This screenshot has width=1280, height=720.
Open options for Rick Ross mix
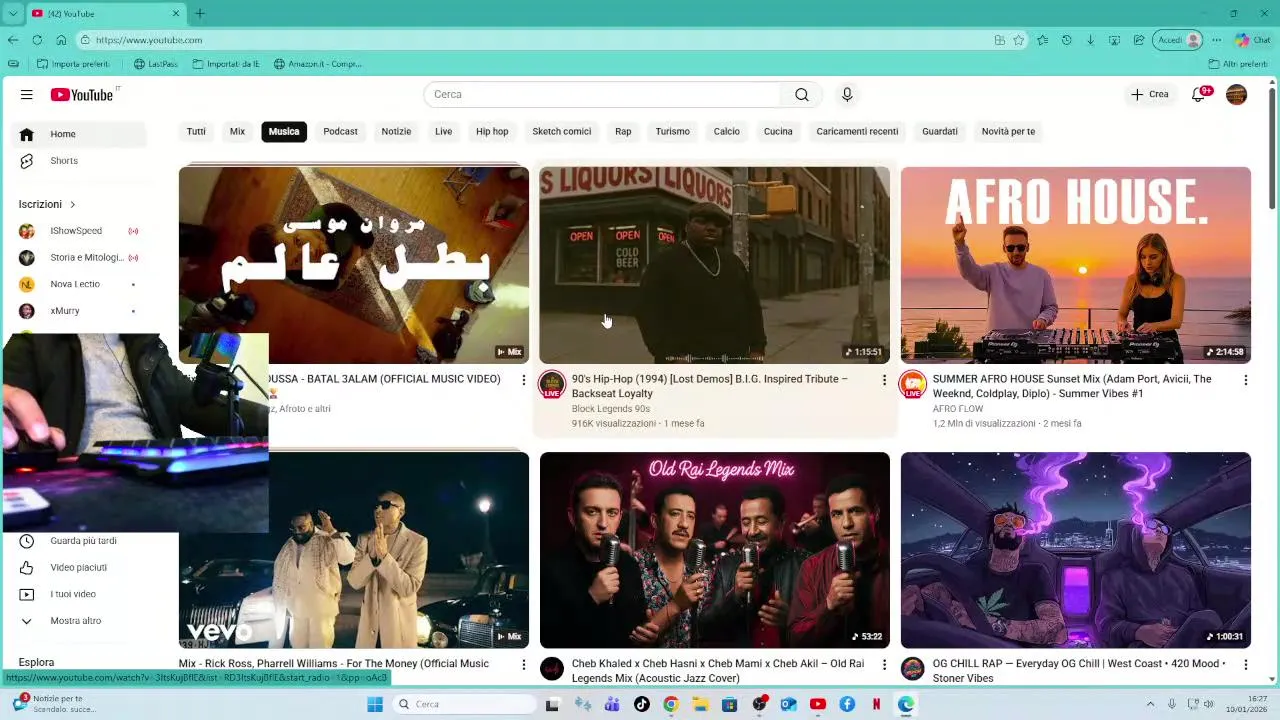pos(523,664)
